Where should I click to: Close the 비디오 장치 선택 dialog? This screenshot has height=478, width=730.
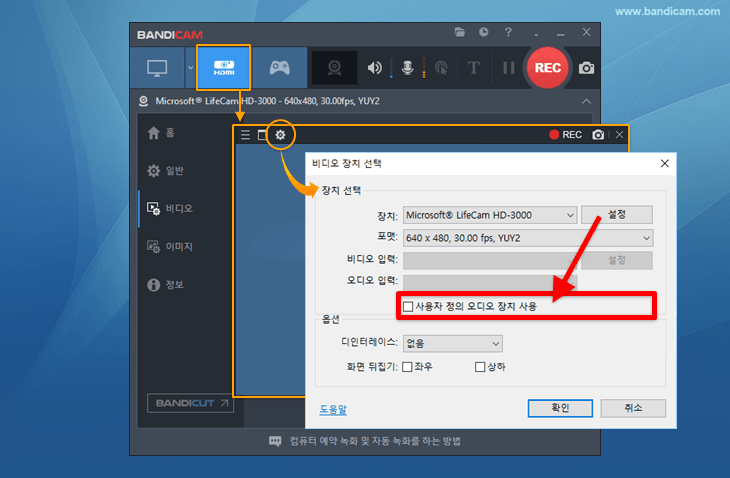tap(664, 163)
